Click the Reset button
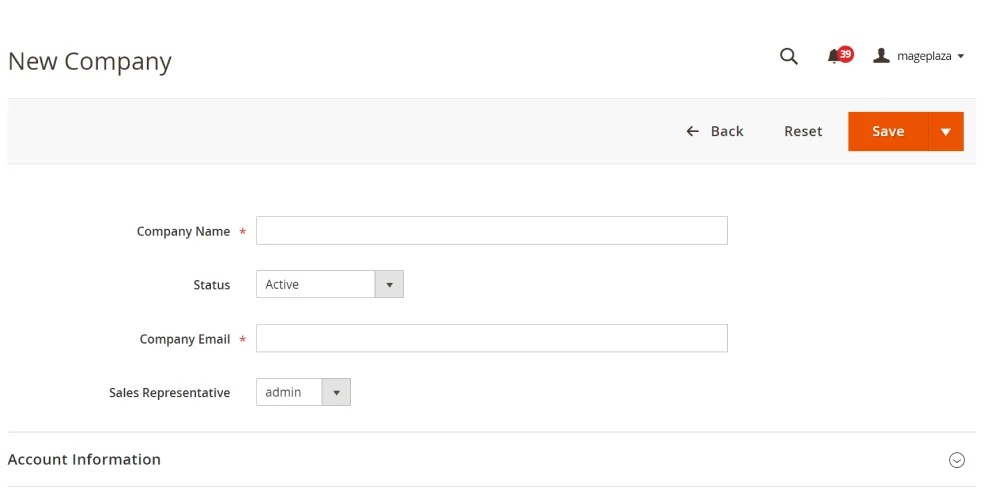 (x=803, y=131)
